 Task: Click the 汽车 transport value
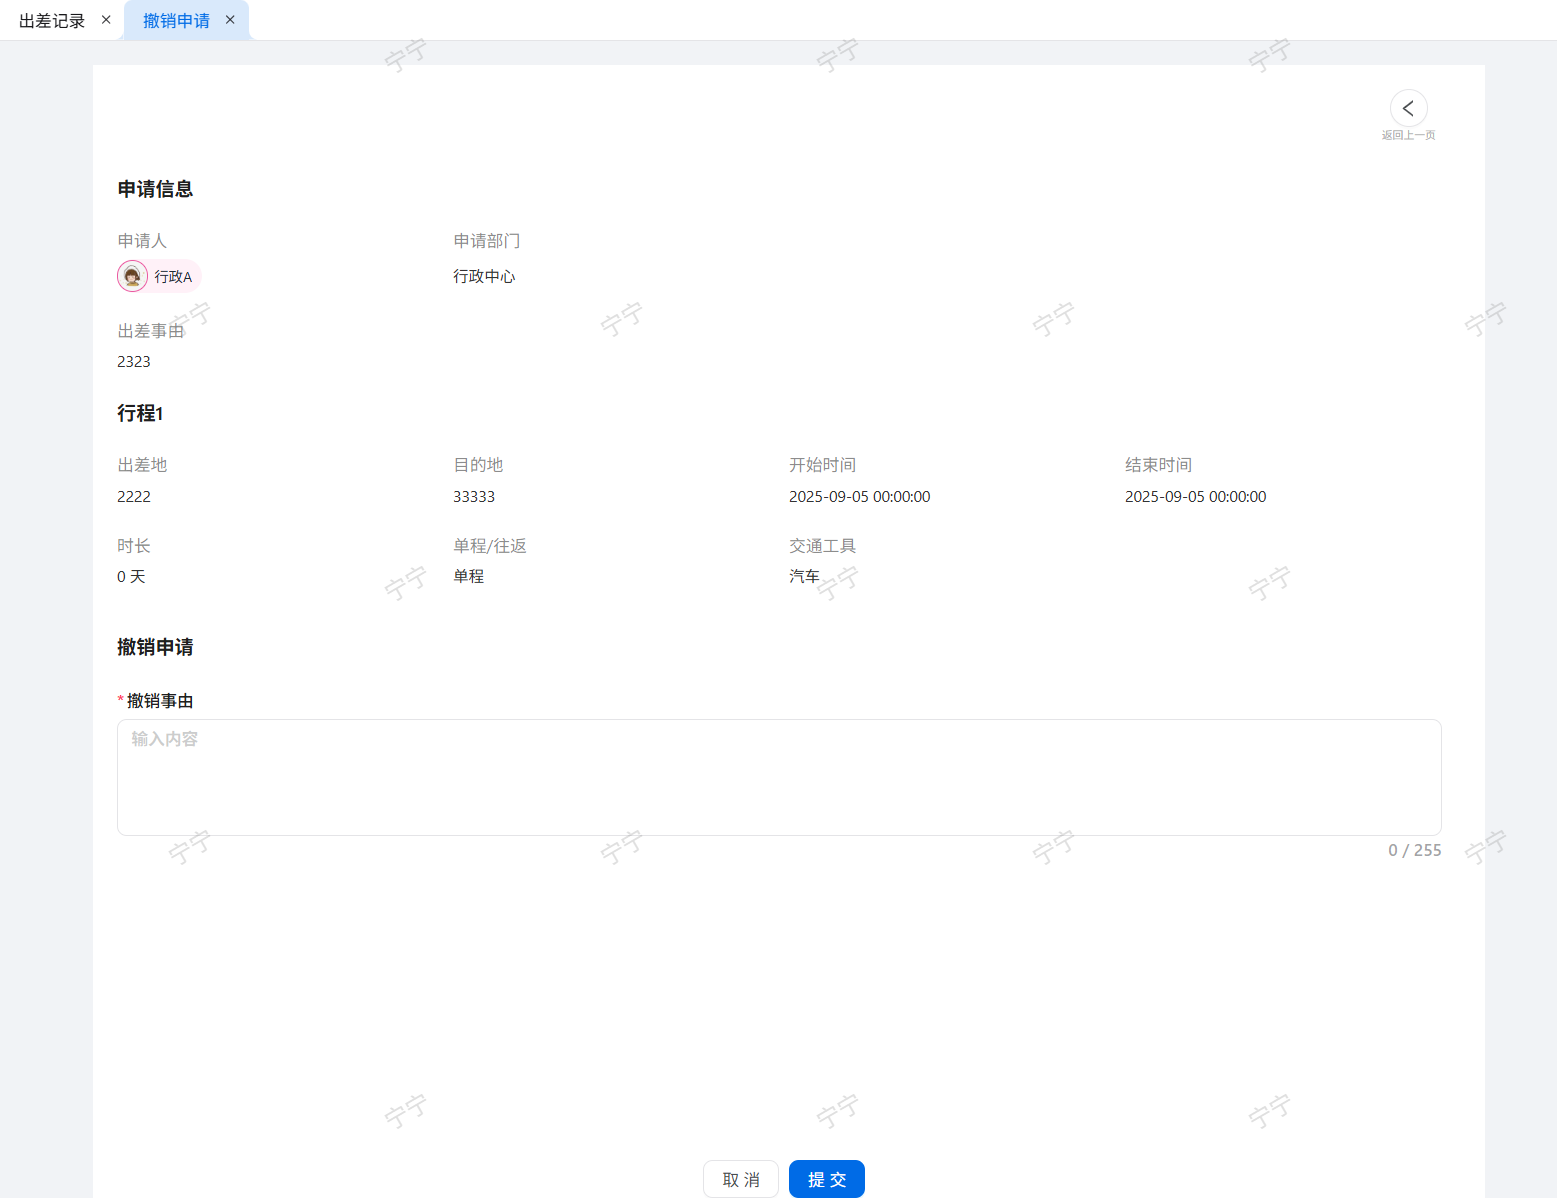click(x=804, y=577)
